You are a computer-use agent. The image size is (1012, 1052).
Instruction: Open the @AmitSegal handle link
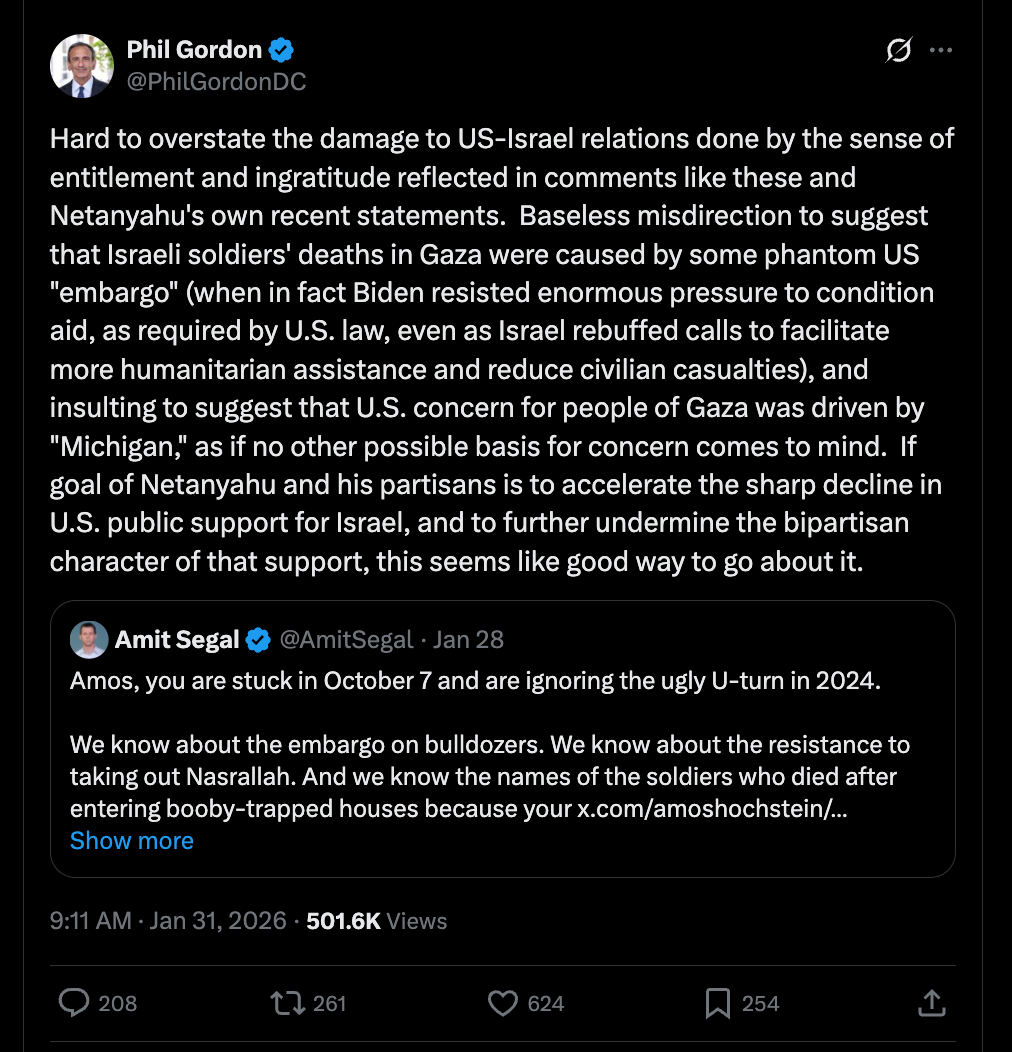(346, 639)
